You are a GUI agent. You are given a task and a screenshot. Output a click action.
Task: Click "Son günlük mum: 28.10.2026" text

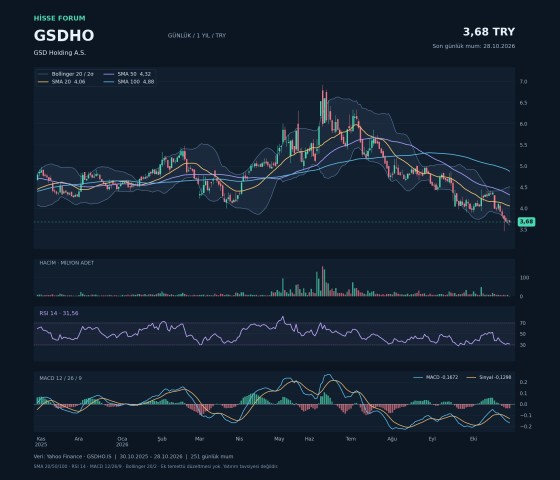[x=474, y=46]
